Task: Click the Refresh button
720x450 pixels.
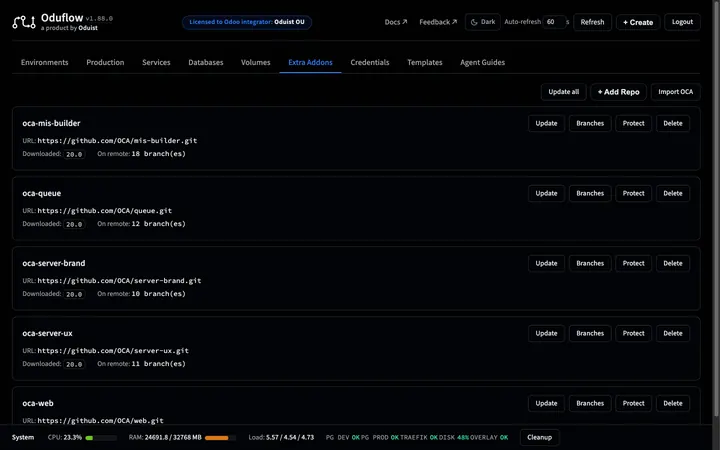Action: click(592, 22)
